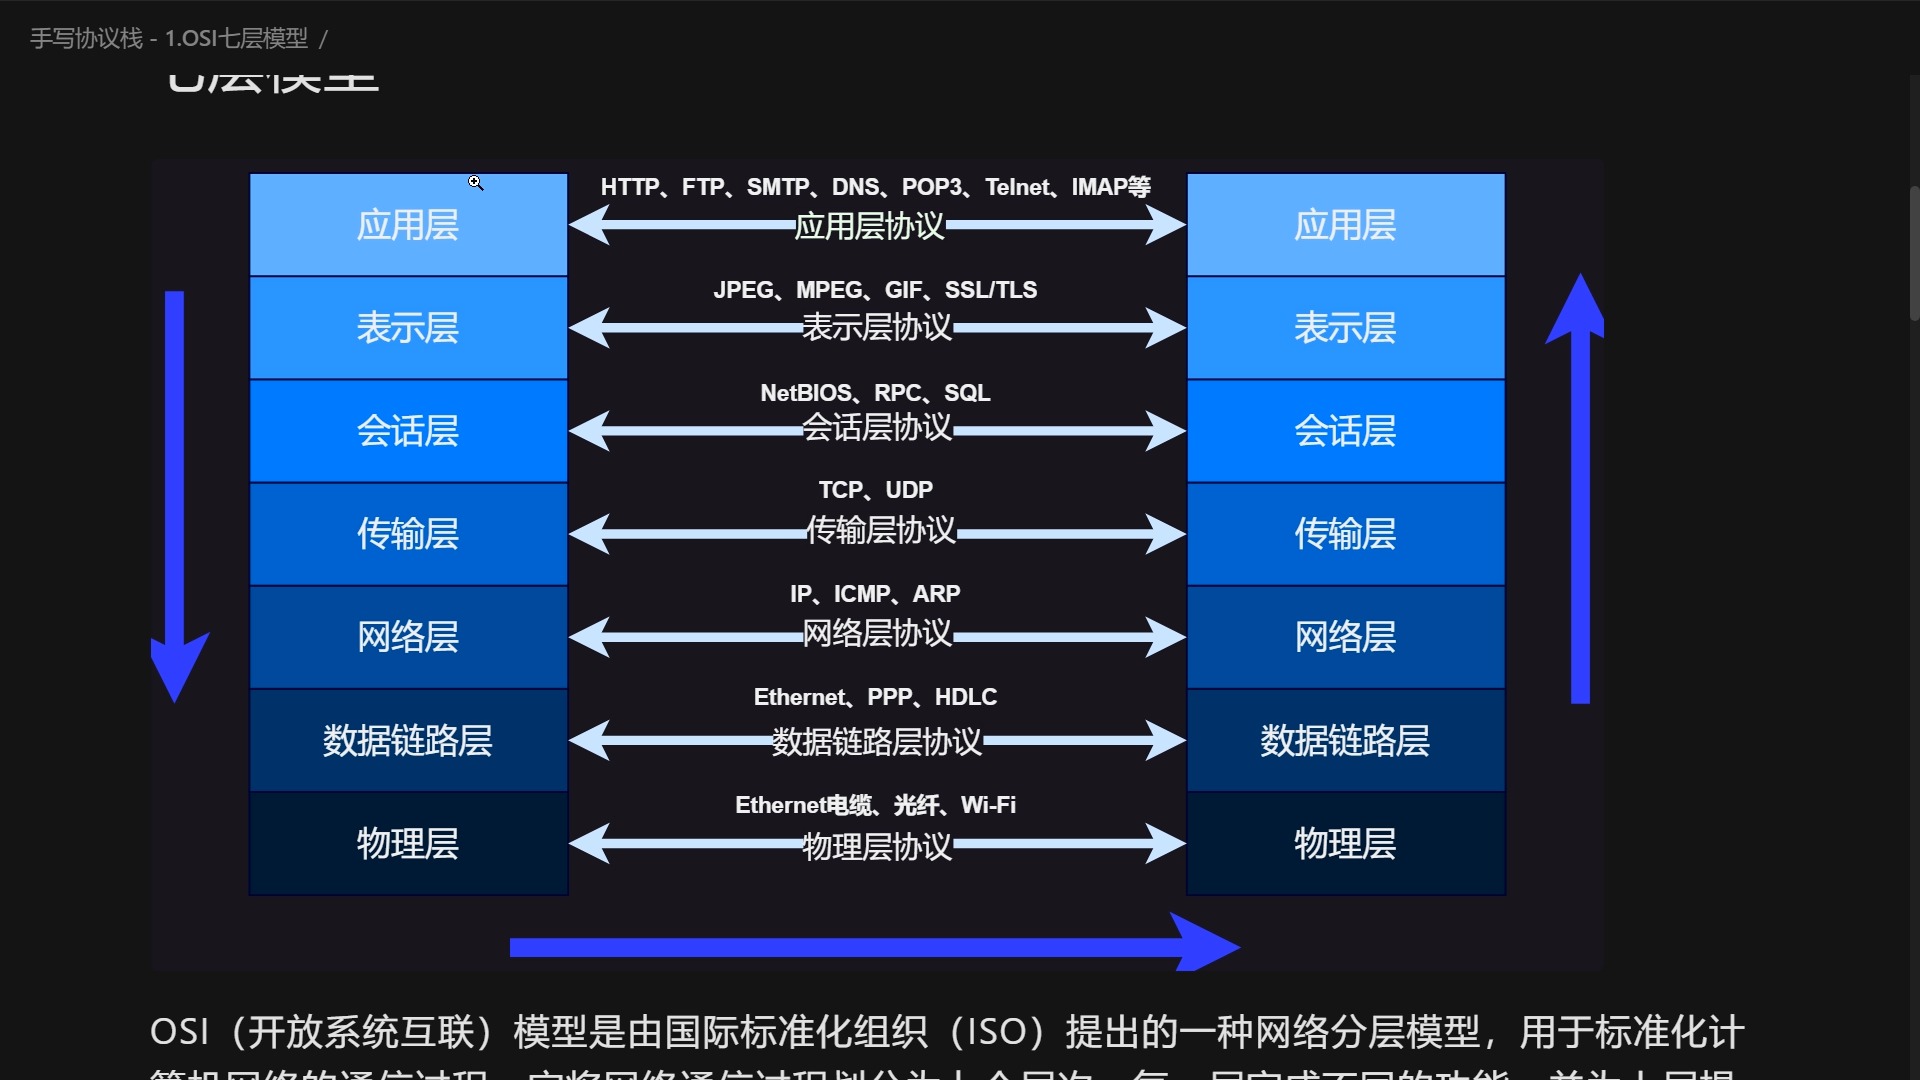Click 网络层协议 bidirectional arrow

coord(874,634)
